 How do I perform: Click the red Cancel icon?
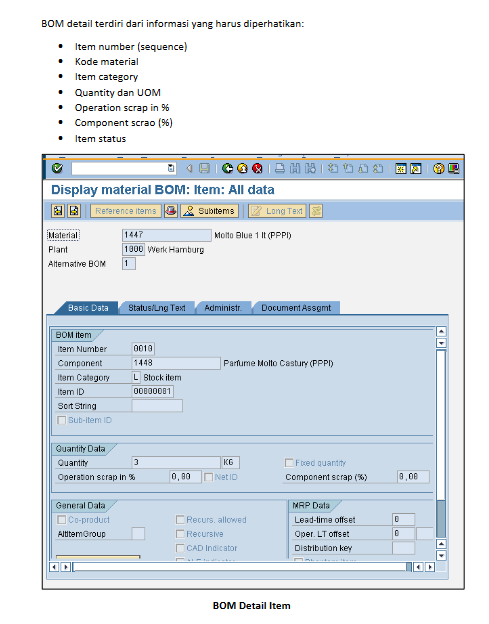(x=257, y=168)
